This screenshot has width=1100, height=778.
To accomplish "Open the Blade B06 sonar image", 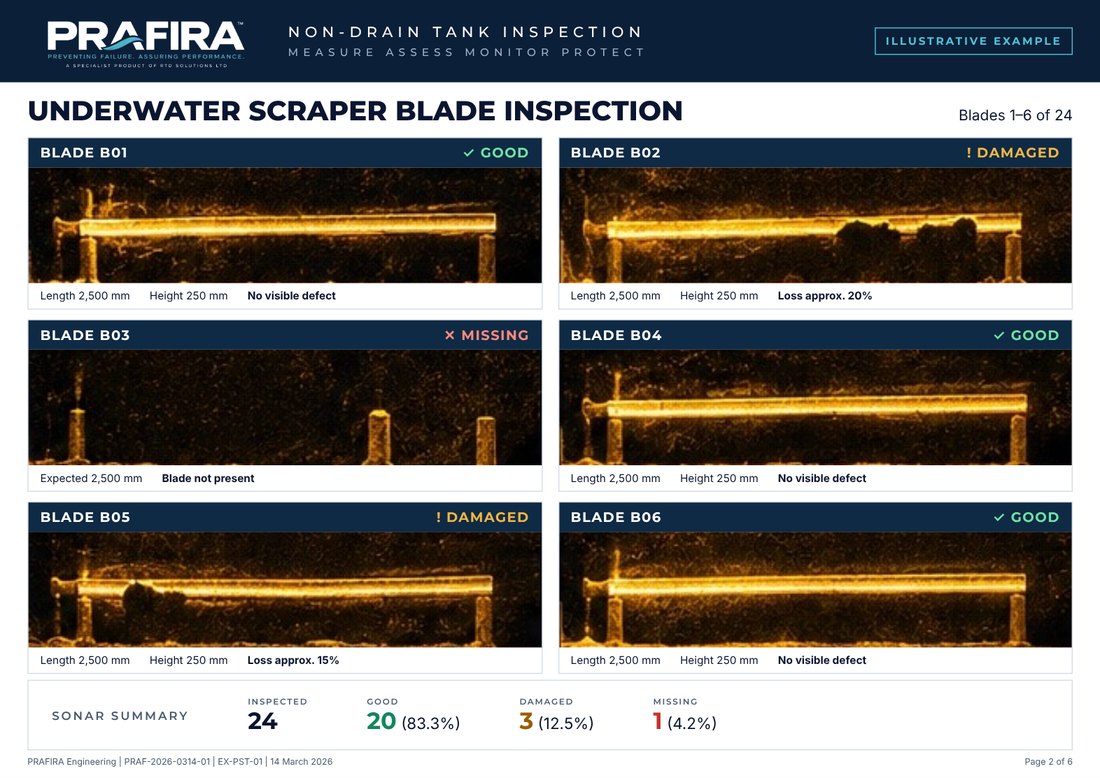I will click(x=815, y=589).
